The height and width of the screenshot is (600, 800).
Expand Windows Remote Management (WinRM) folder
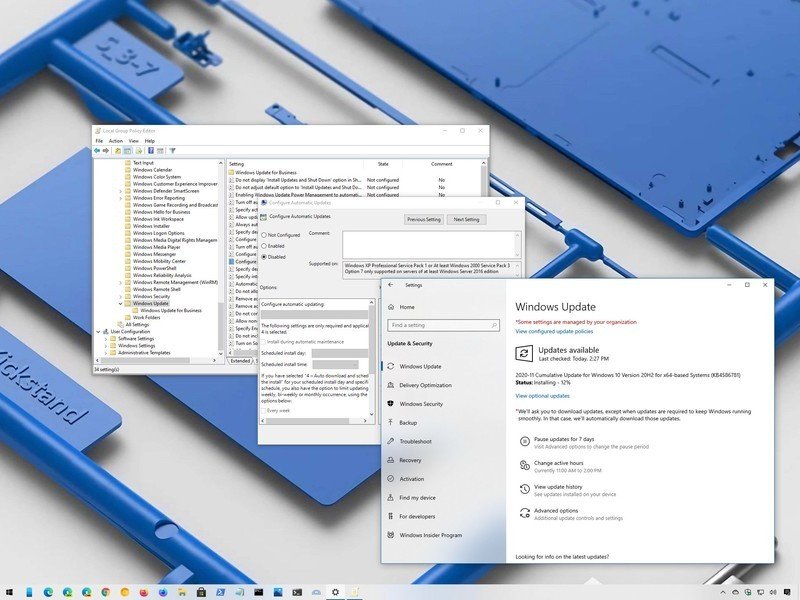click(x=121, y=282)
